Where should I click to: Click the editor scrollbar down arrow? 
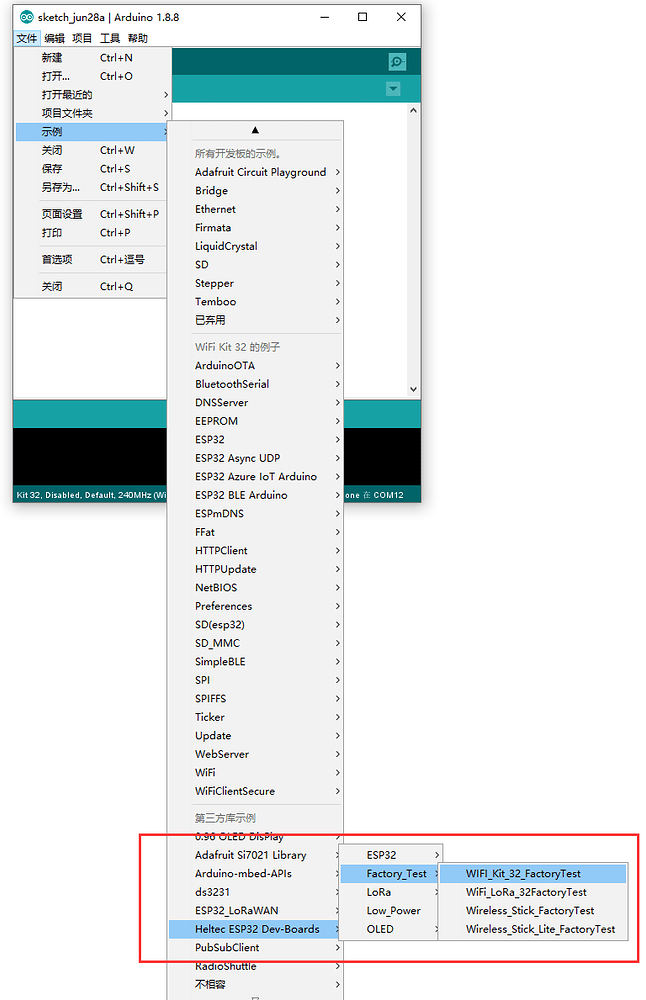[414, 389]
